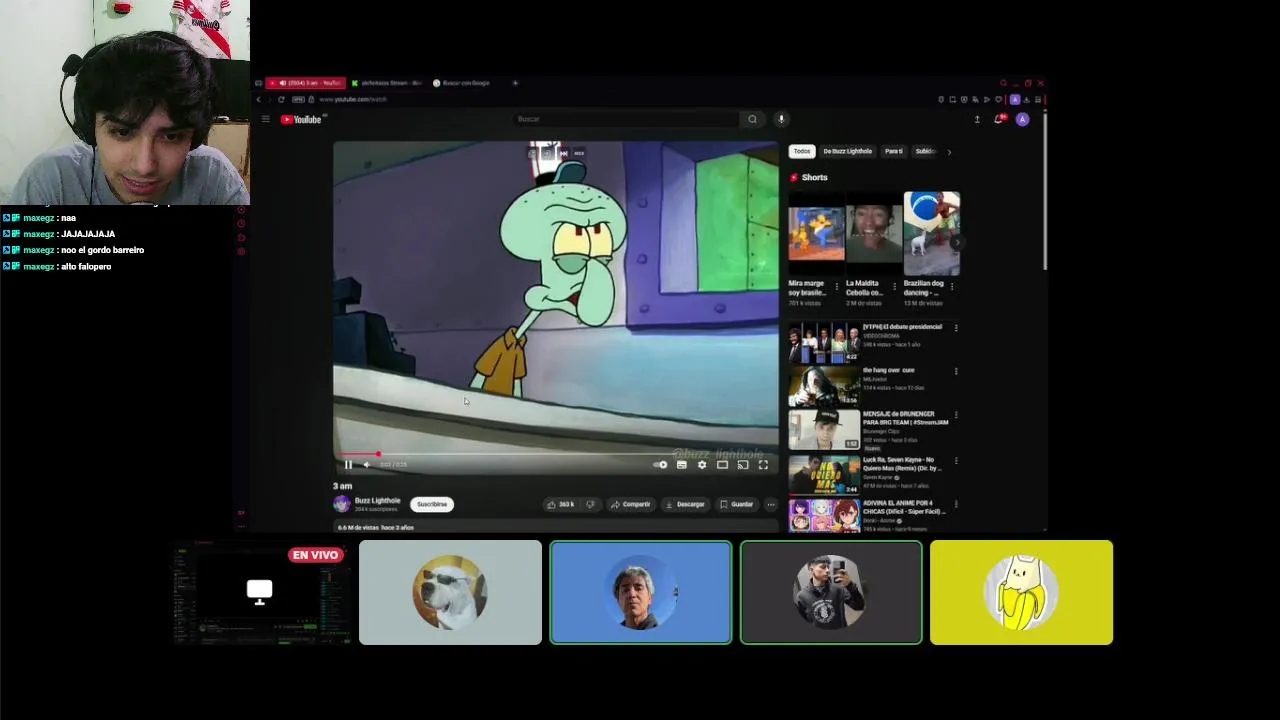Like the video with thumbs up
This screenshot has width=1280, height=720.
point(561,504)
